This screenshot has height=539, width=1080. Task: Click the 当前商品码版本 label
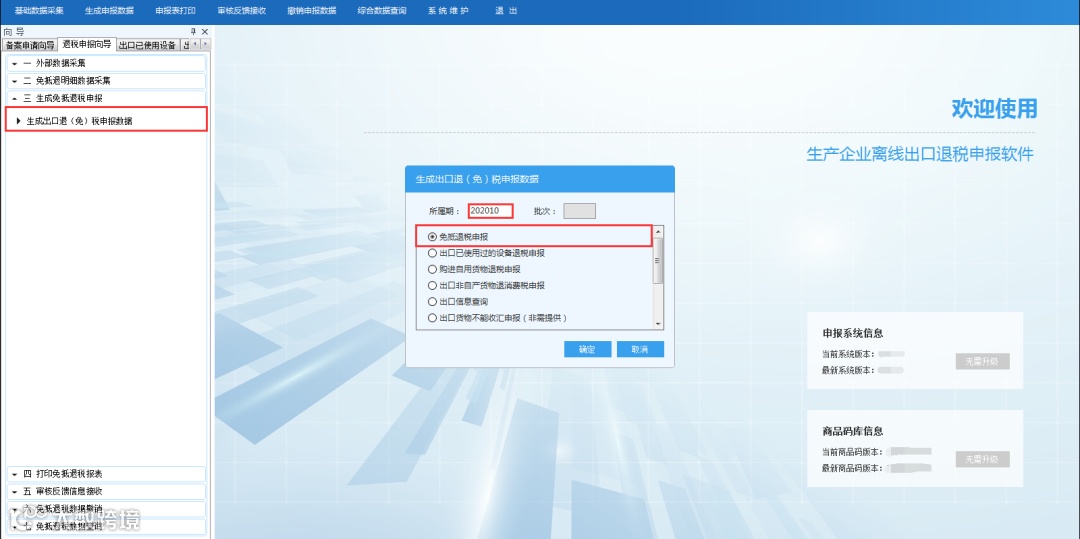[x=852, y=452]
